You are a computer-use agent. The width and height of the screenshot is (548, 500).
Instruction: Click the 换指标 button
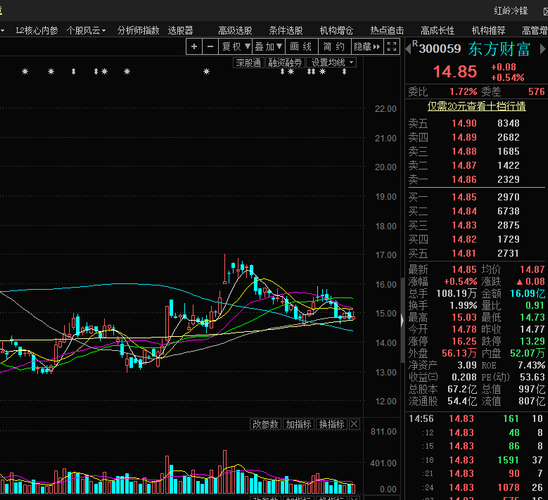(332, 424)
